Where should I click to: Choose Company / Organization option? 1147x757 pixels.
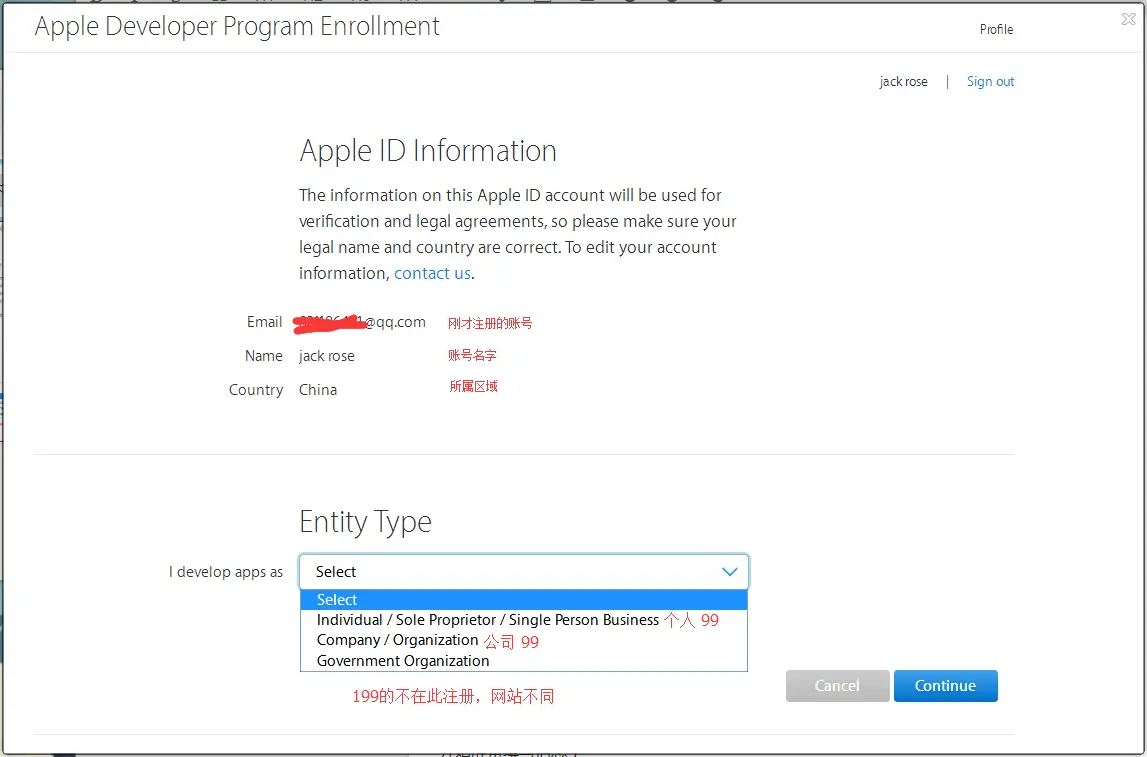pyautogui.click(x=524, y=641)
